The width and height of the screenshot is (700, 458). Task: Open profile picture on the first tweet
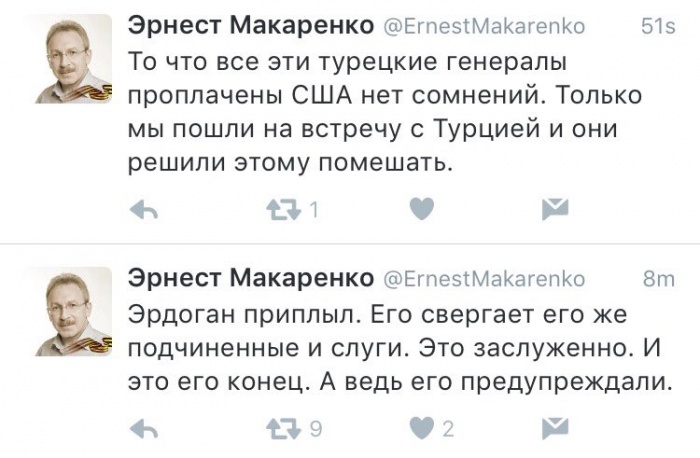(74, 59)
